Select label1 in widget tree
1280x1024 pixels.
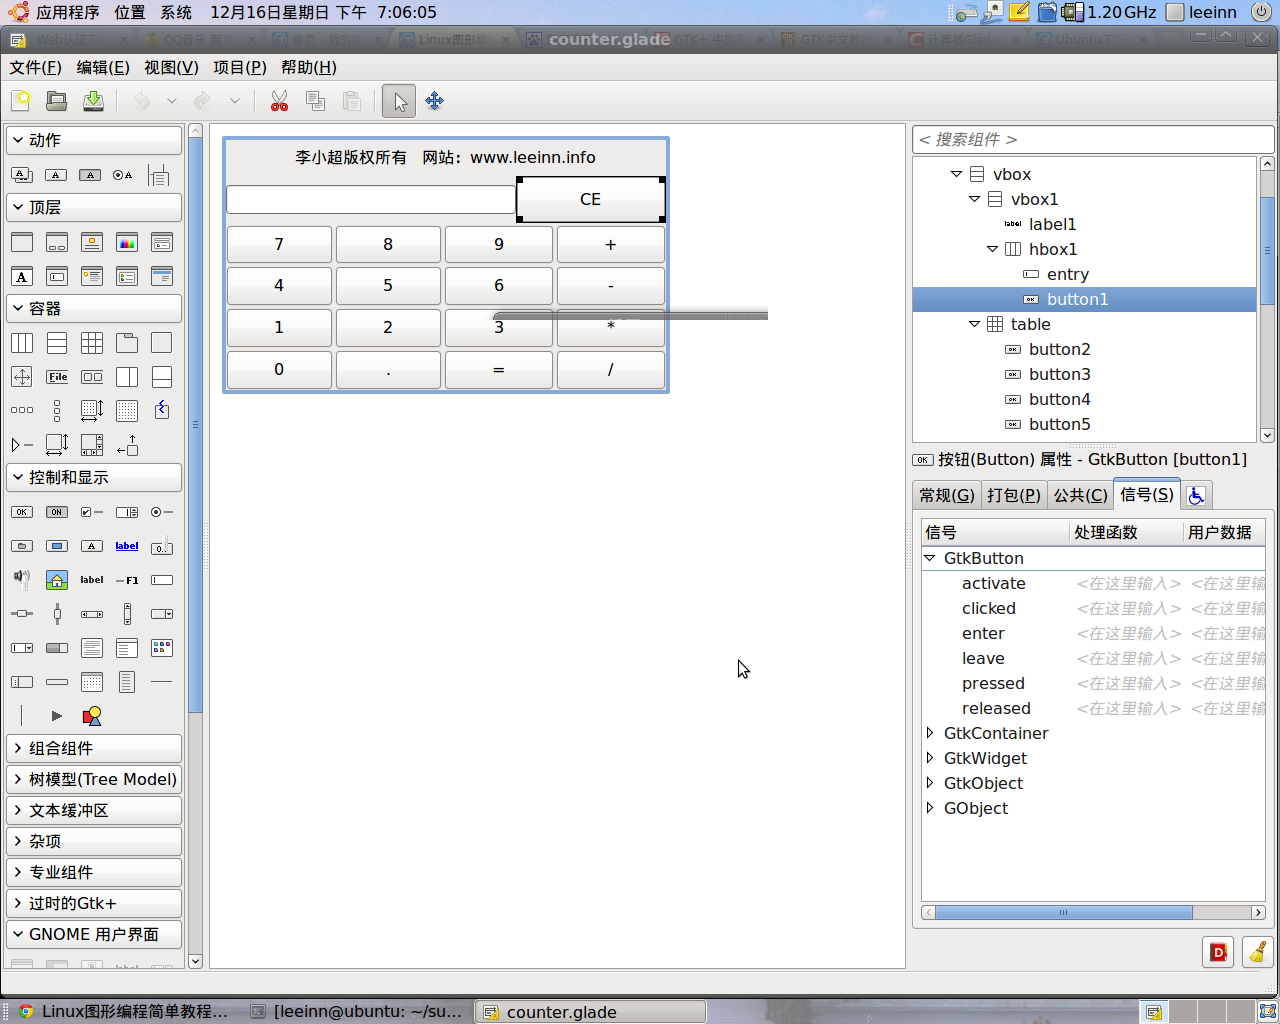tap(1053, 224)
